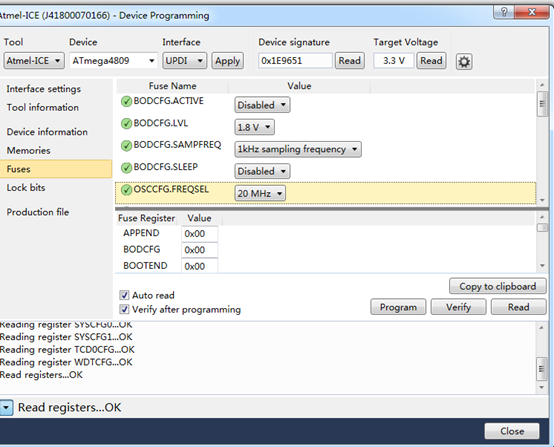Toggle the Auto read checkbox
Screen dimensions: 554x447
(124, 295)
